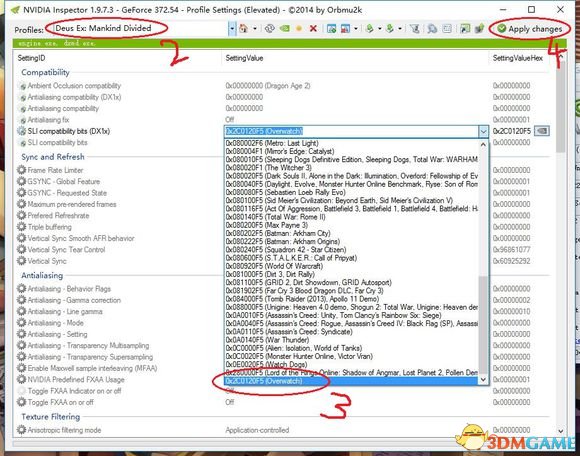Click gear icon beside Frame Rate Limiter
Viewport: 580px width, 456px height.
point(21,170)
